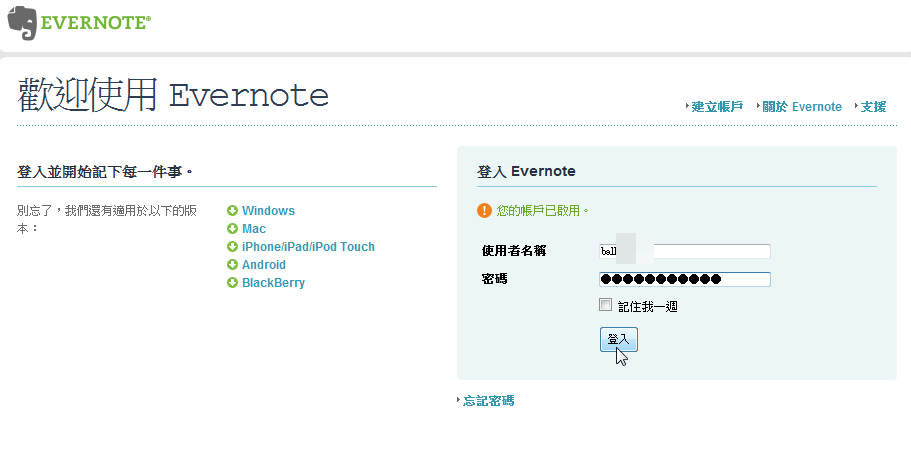Click the 登入並開始記下每一件事 heading

coord(105,172)
